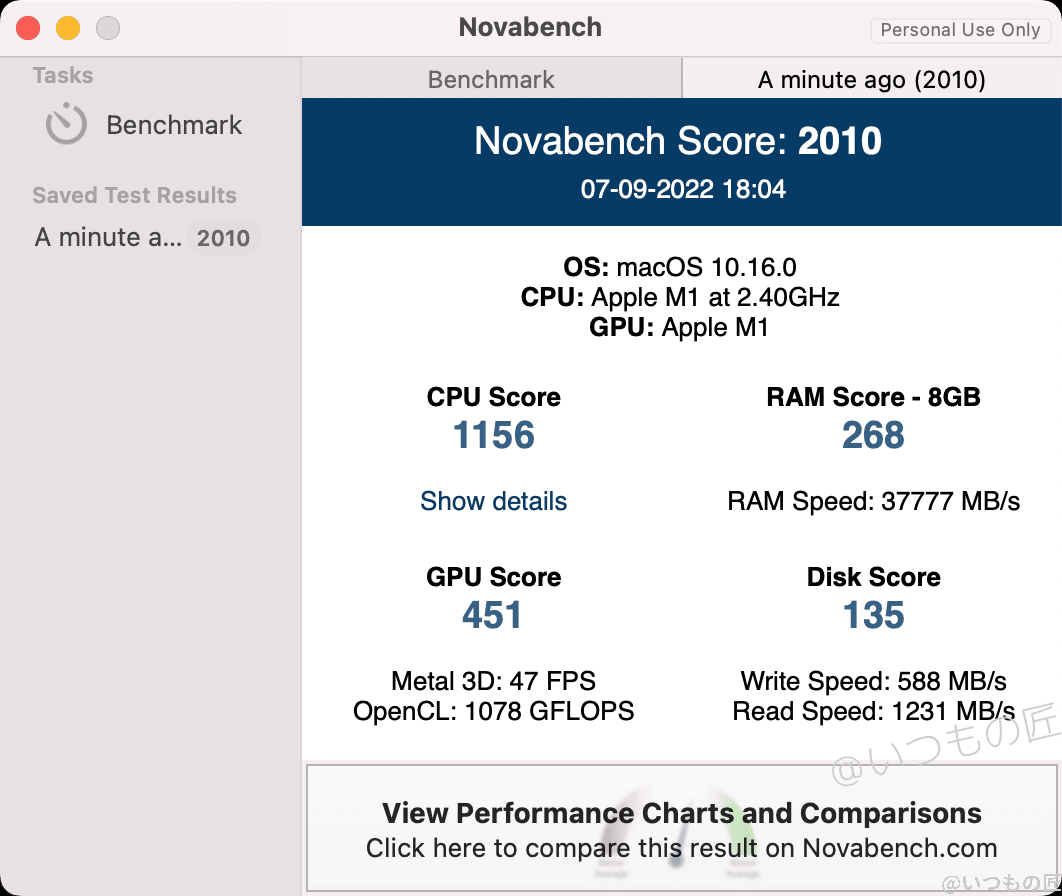Viewport: 1062px width, 896px height.
Task: Click the yellow minimize window button
Action: 68,28
